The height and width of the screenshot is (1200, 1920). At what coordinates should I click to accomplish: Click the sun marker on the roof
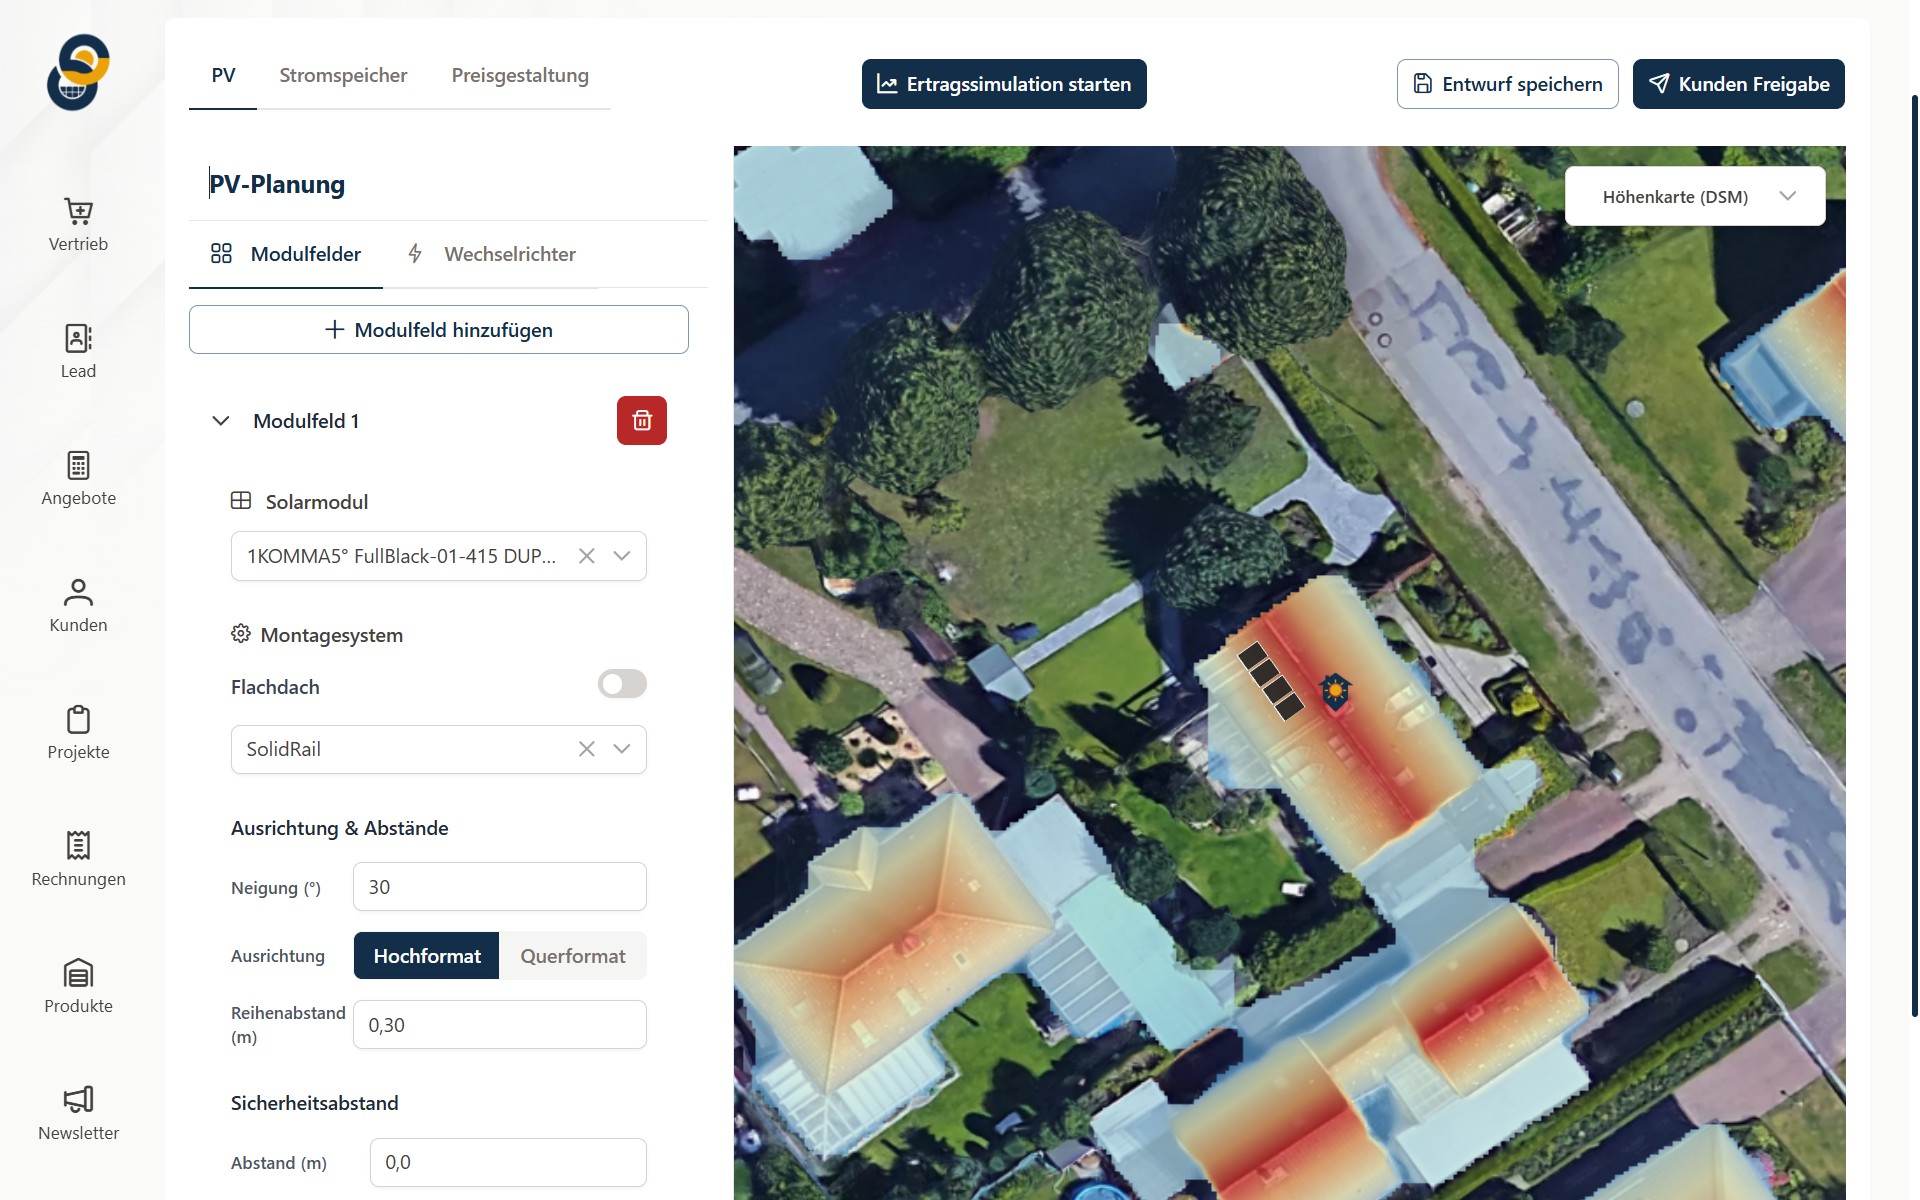[1335, 690]
